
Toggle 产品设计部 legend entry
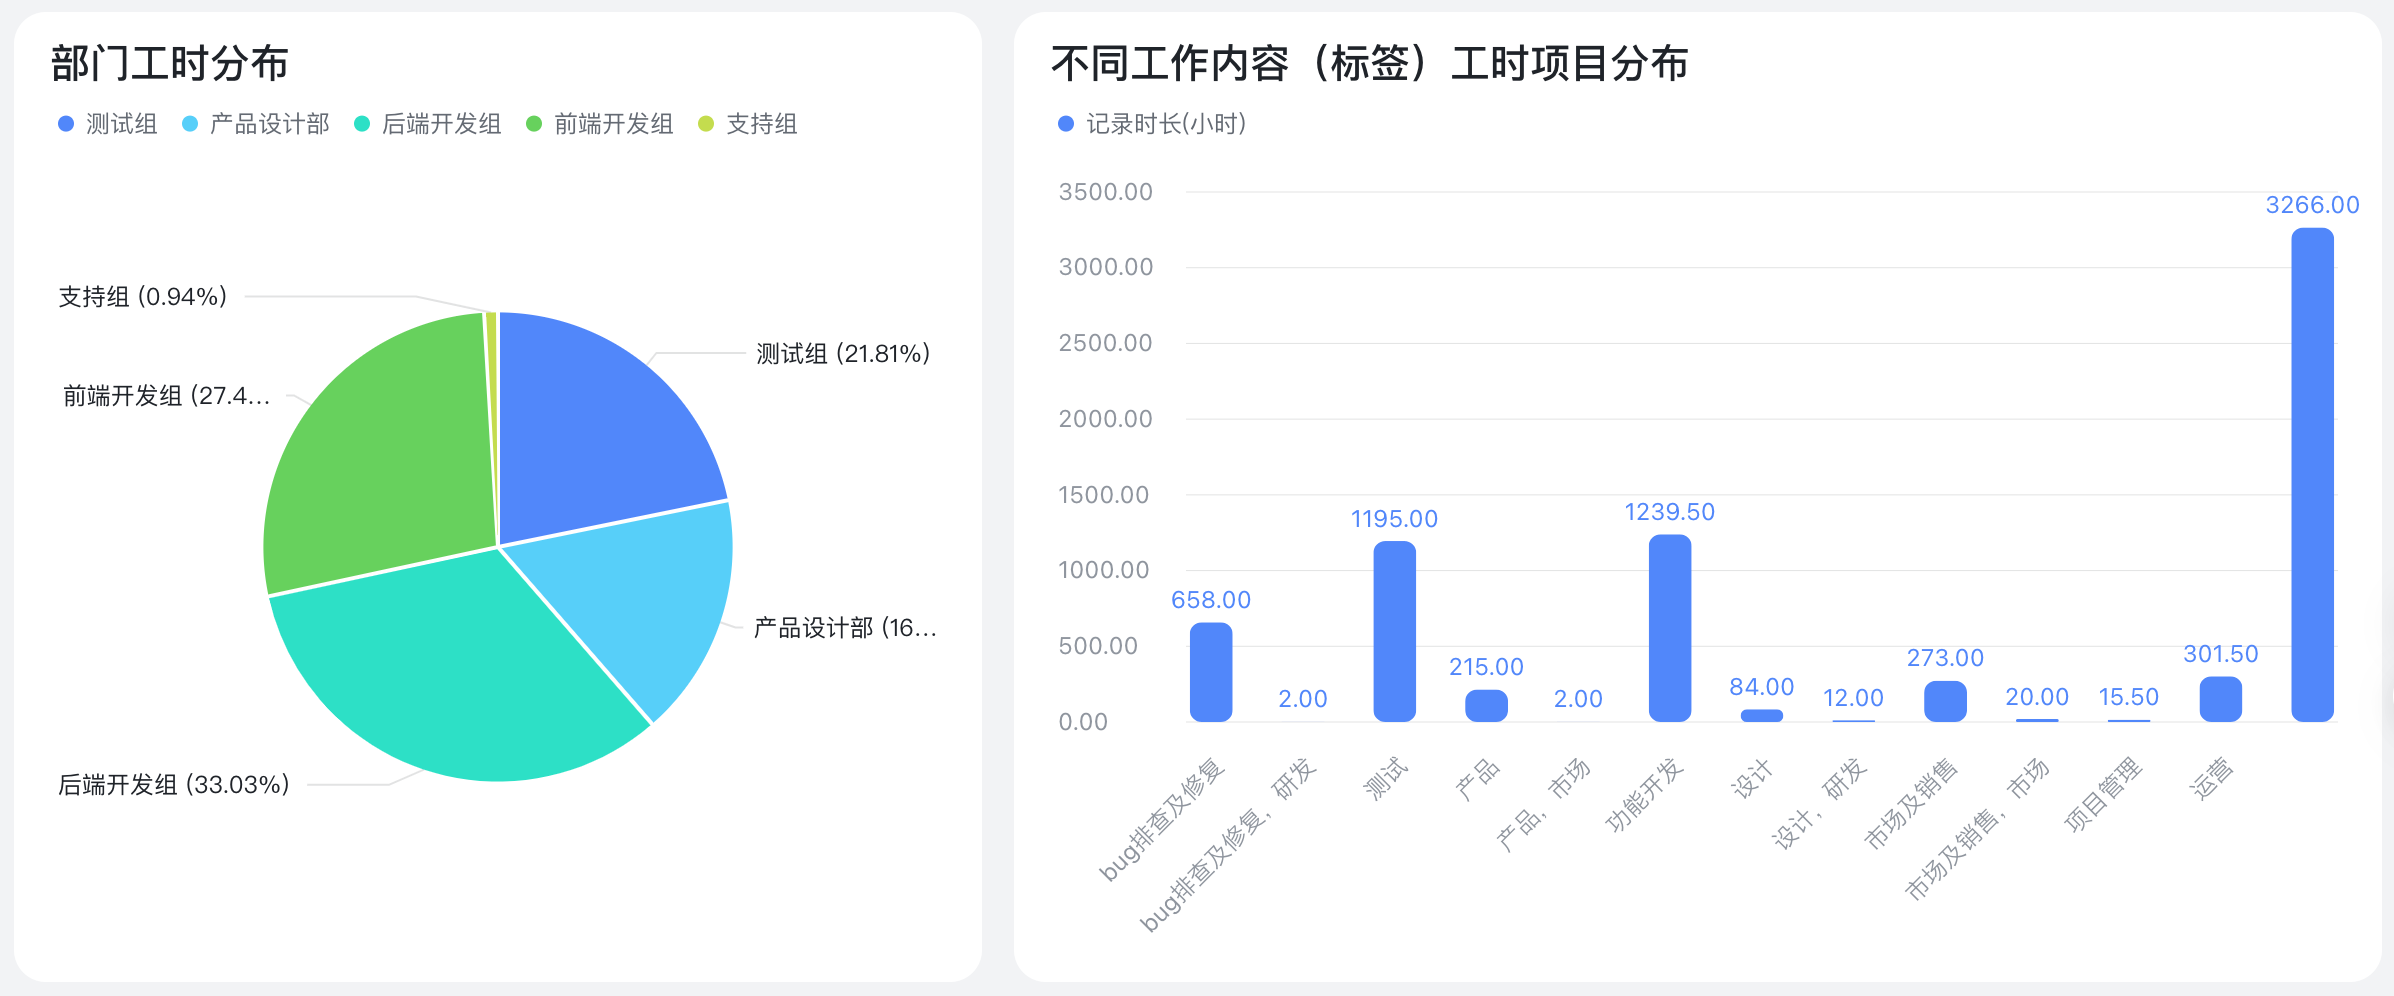pos(256,124)
